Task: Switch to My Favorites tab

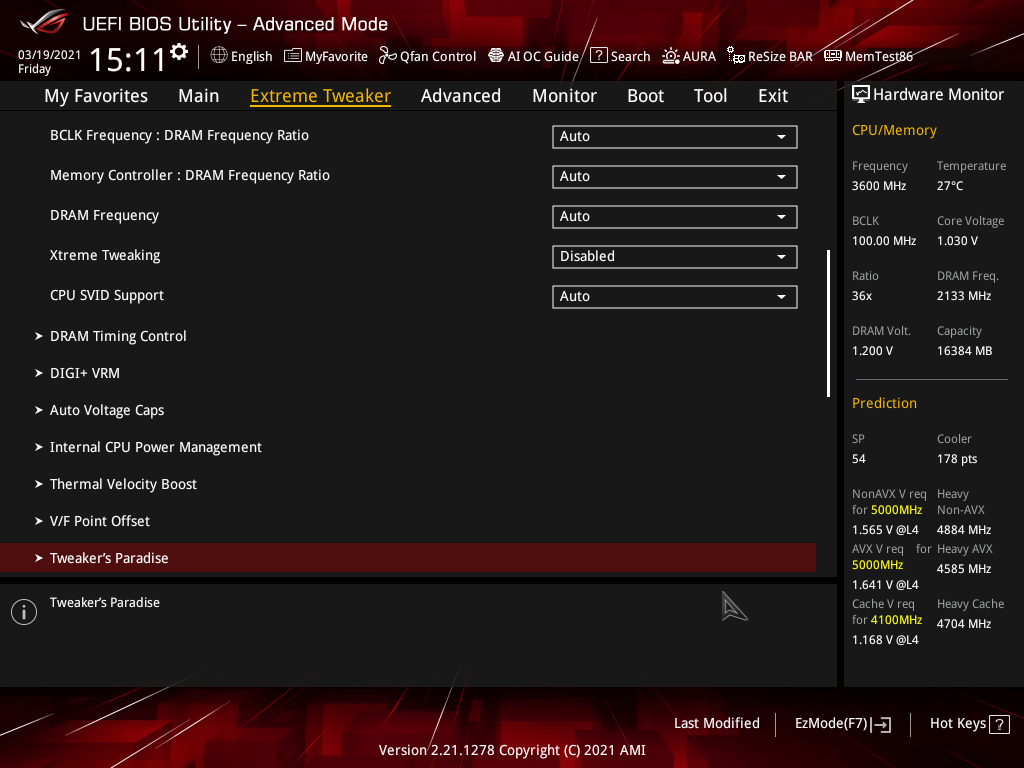Action: pos(96,96)
